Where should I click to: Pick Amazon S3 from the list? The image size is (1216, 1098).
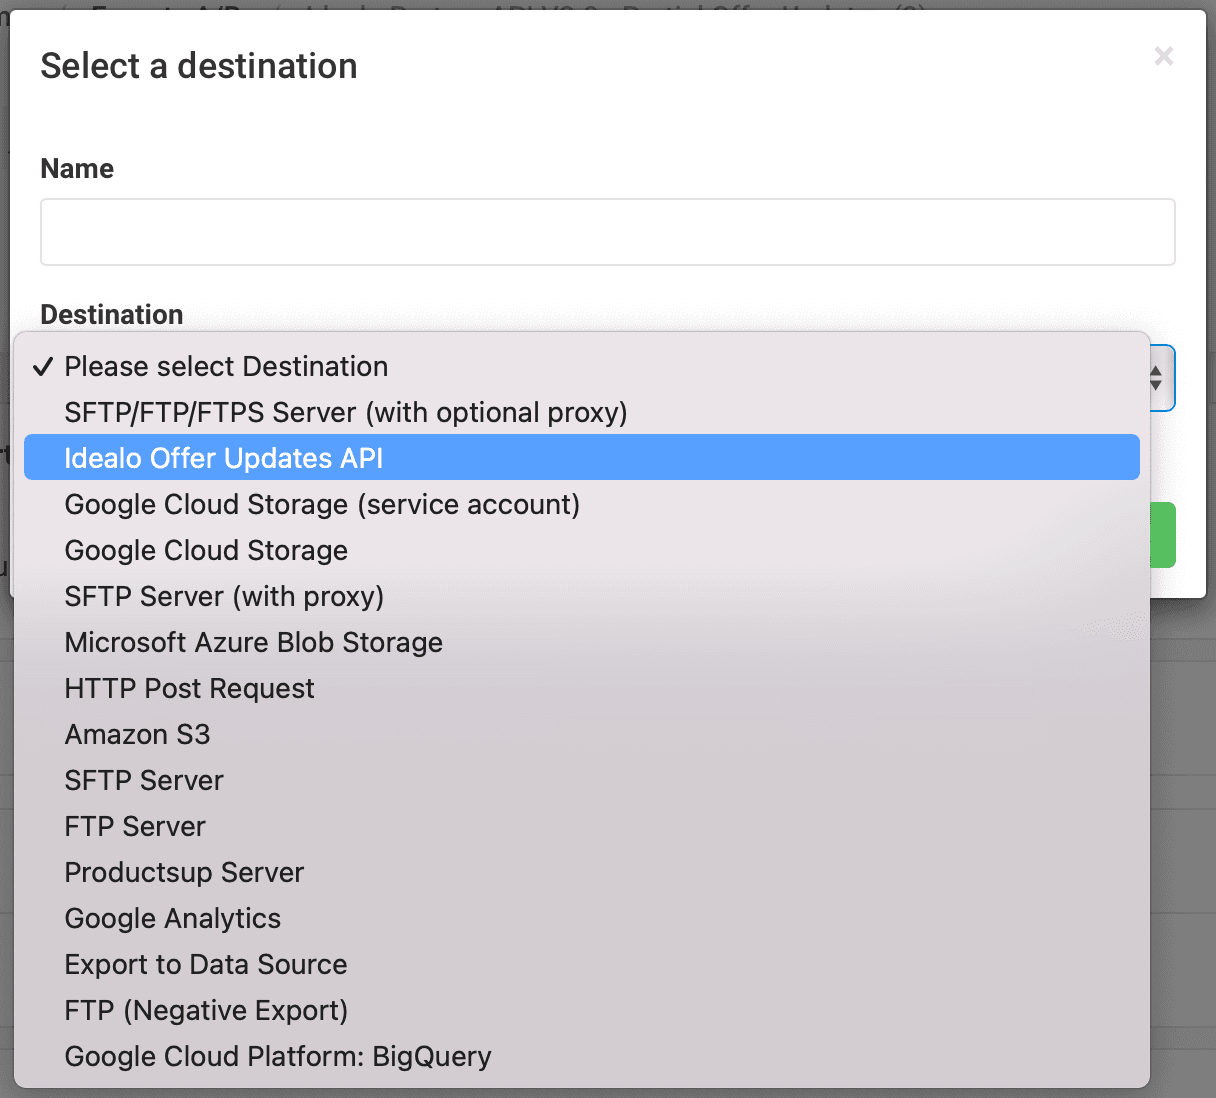coord(137,735)
